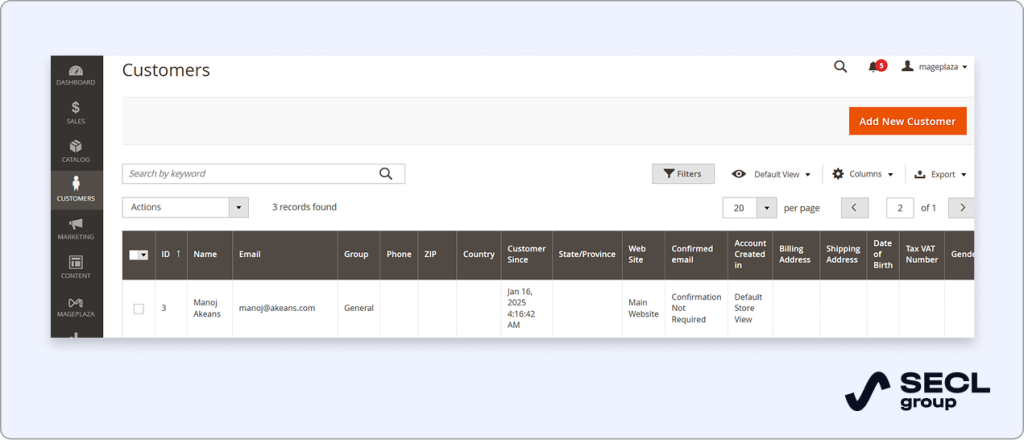This screenshot has width=1024, height=440.
Task: Expand the Actions dropdown
Action: (185, 207)
